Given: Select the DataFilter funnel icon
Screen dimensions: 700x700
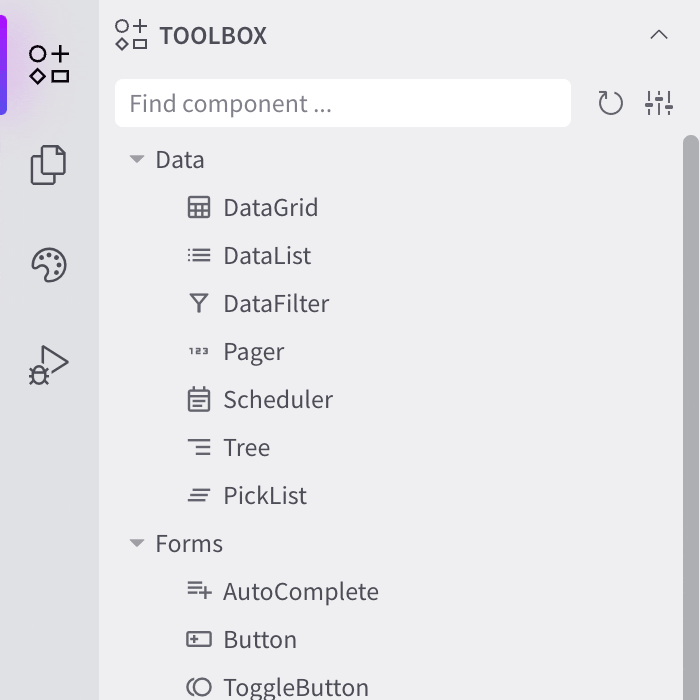Looking at the screenshot, I should tap(199, 303).
